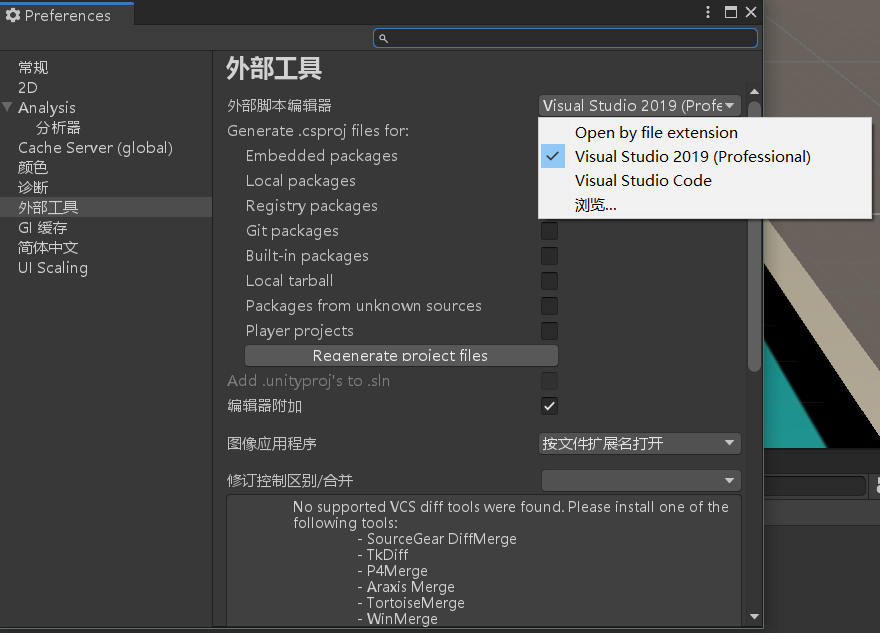Focus the Preferences search field
The width and height of the screenshot is (880, 633).
pyautogui.click(x=565, y=38)
